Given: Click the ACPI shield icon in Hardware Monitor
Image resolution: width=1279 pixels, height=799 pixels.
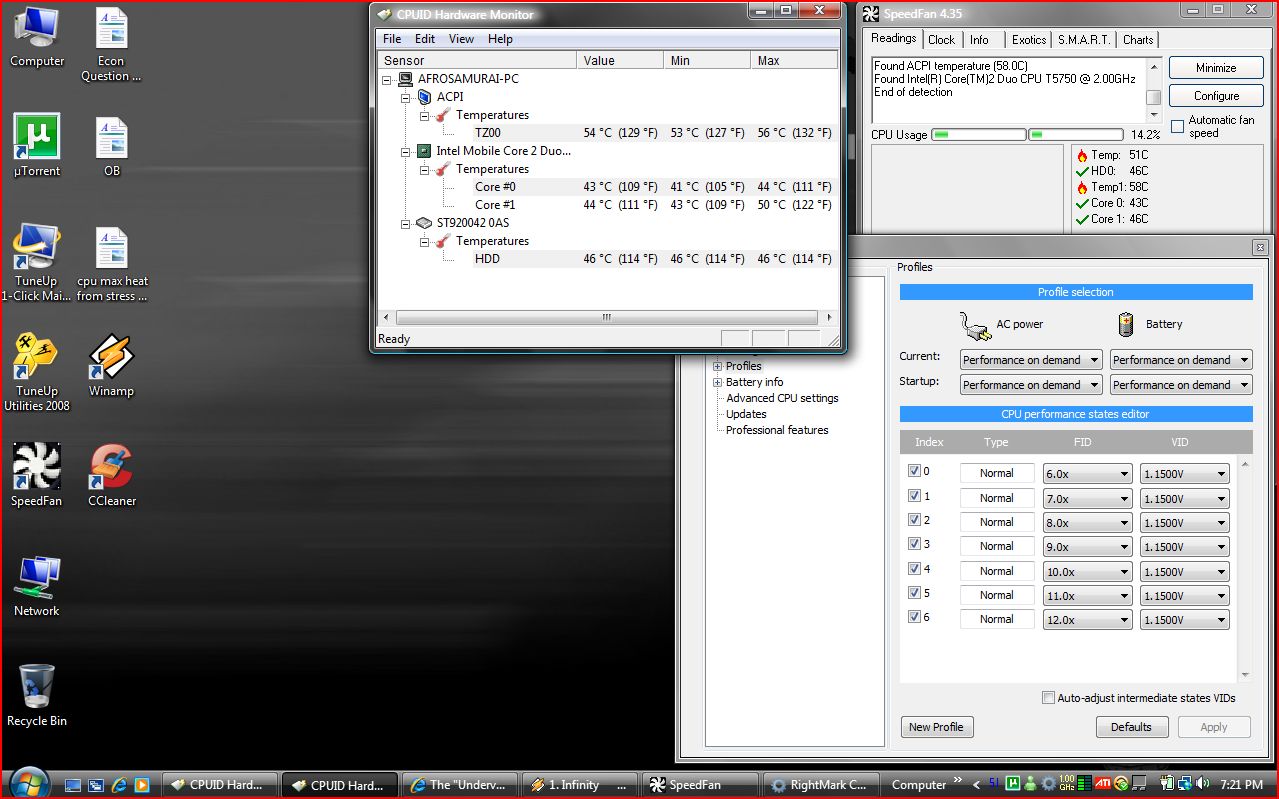Looking at the screenshot, I should click(424, 97).
